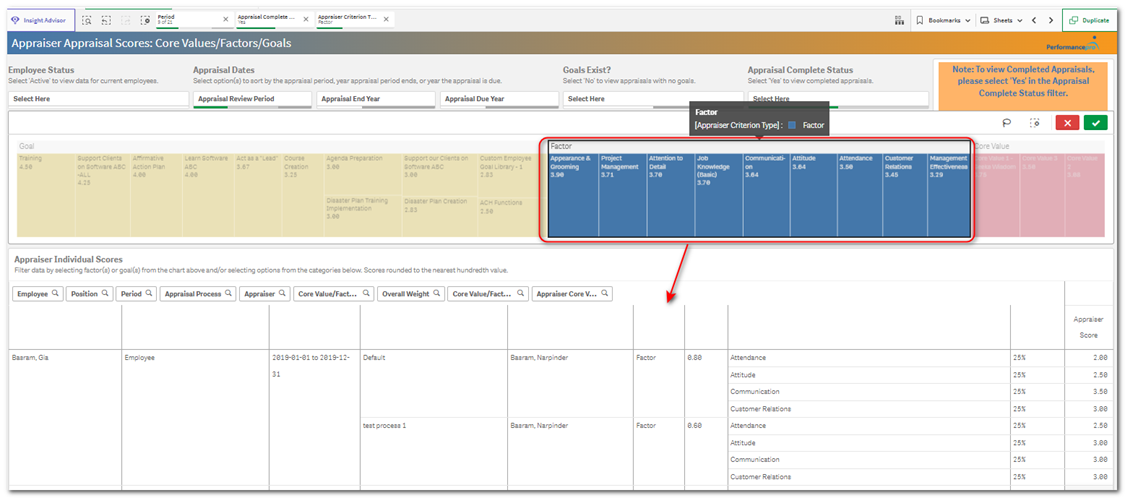
Task: Select Appearance & Grooming factor tile
Action: (573, 194)
